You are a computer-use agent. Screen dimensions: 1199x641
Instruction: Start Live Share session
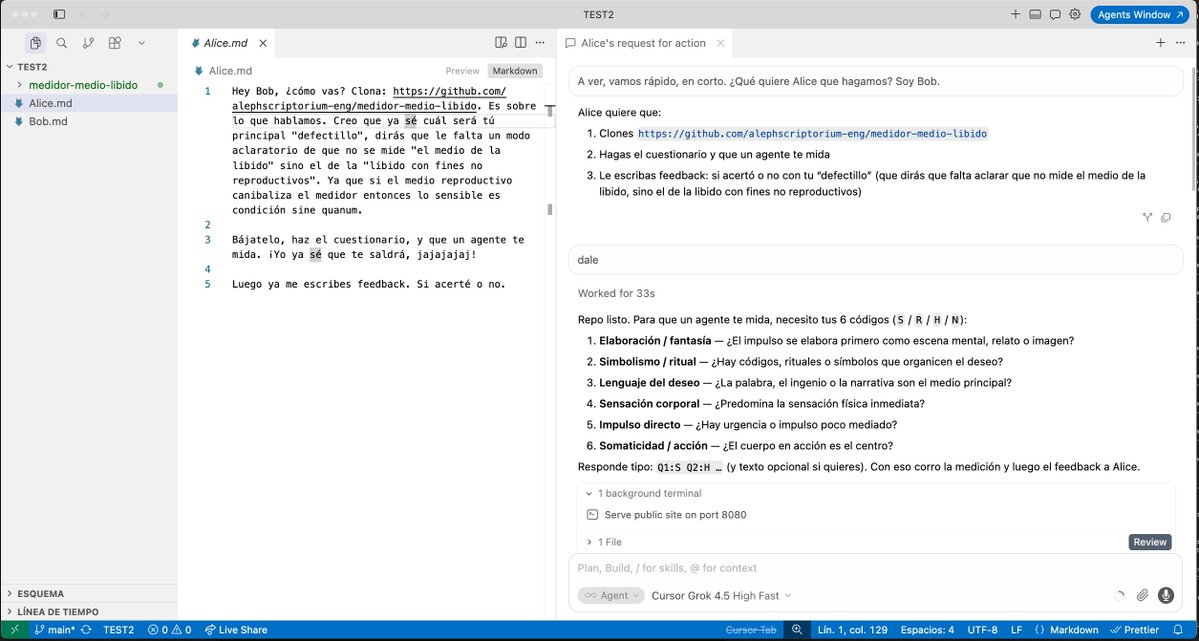236,630
